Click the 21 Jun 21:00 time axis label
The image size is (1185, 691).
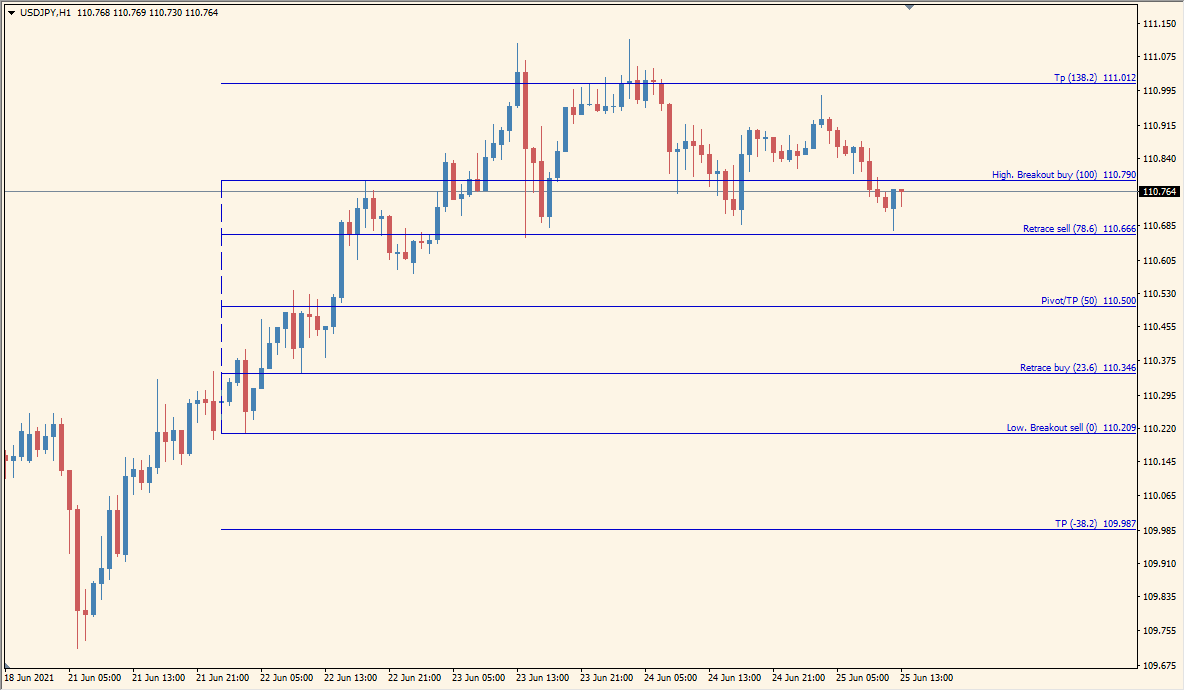(x=222, y=678)
